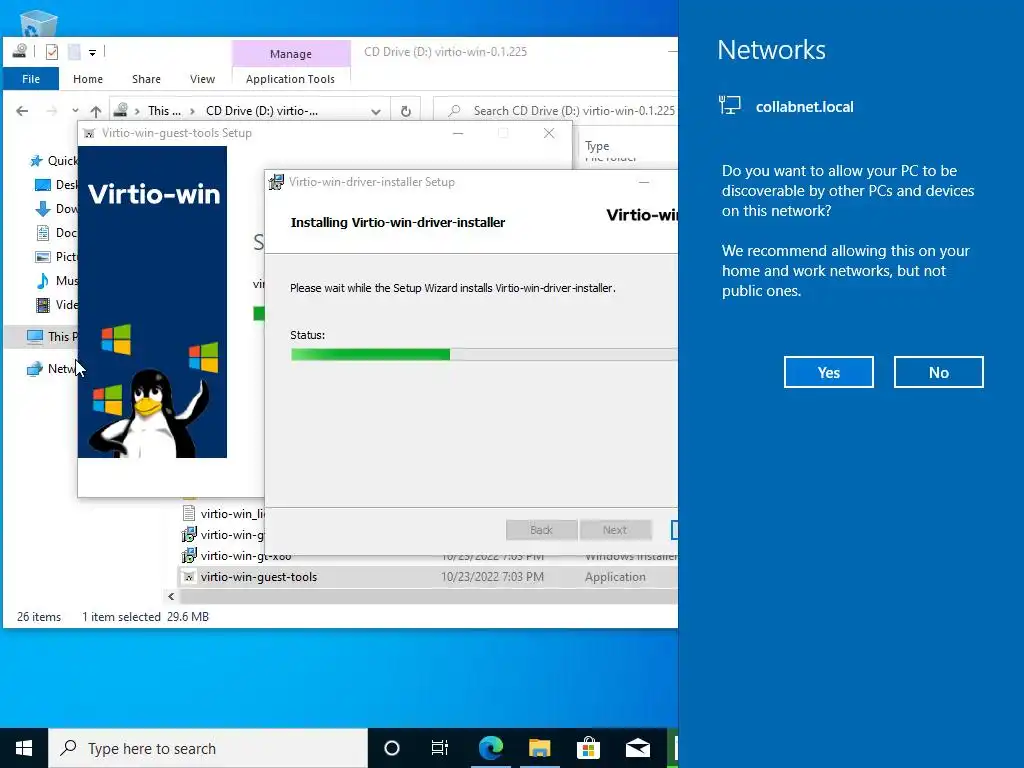Open Videos icon in navigation pane

tap(43, 305)
